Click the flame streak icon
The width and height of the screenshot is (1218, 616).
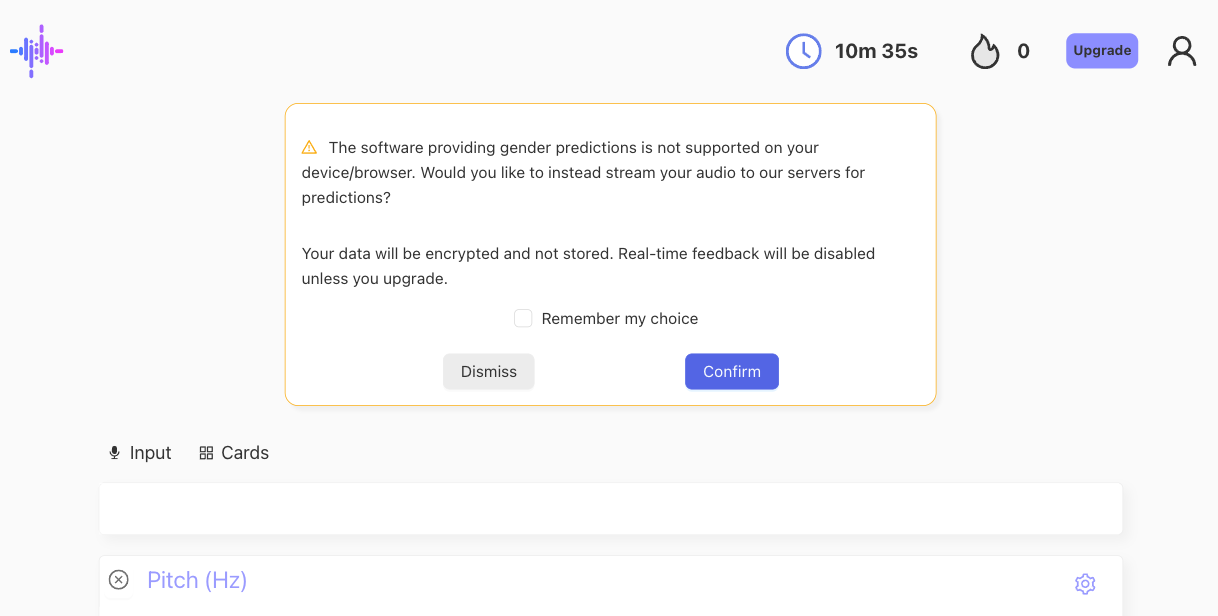point(985,51)
